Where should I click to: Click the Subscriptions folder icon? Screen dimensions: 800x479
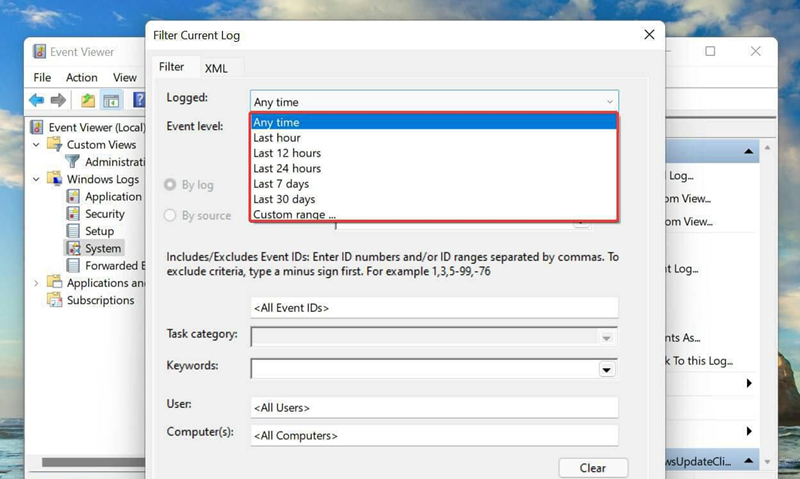pyautogui.click(x=56, y=300)
